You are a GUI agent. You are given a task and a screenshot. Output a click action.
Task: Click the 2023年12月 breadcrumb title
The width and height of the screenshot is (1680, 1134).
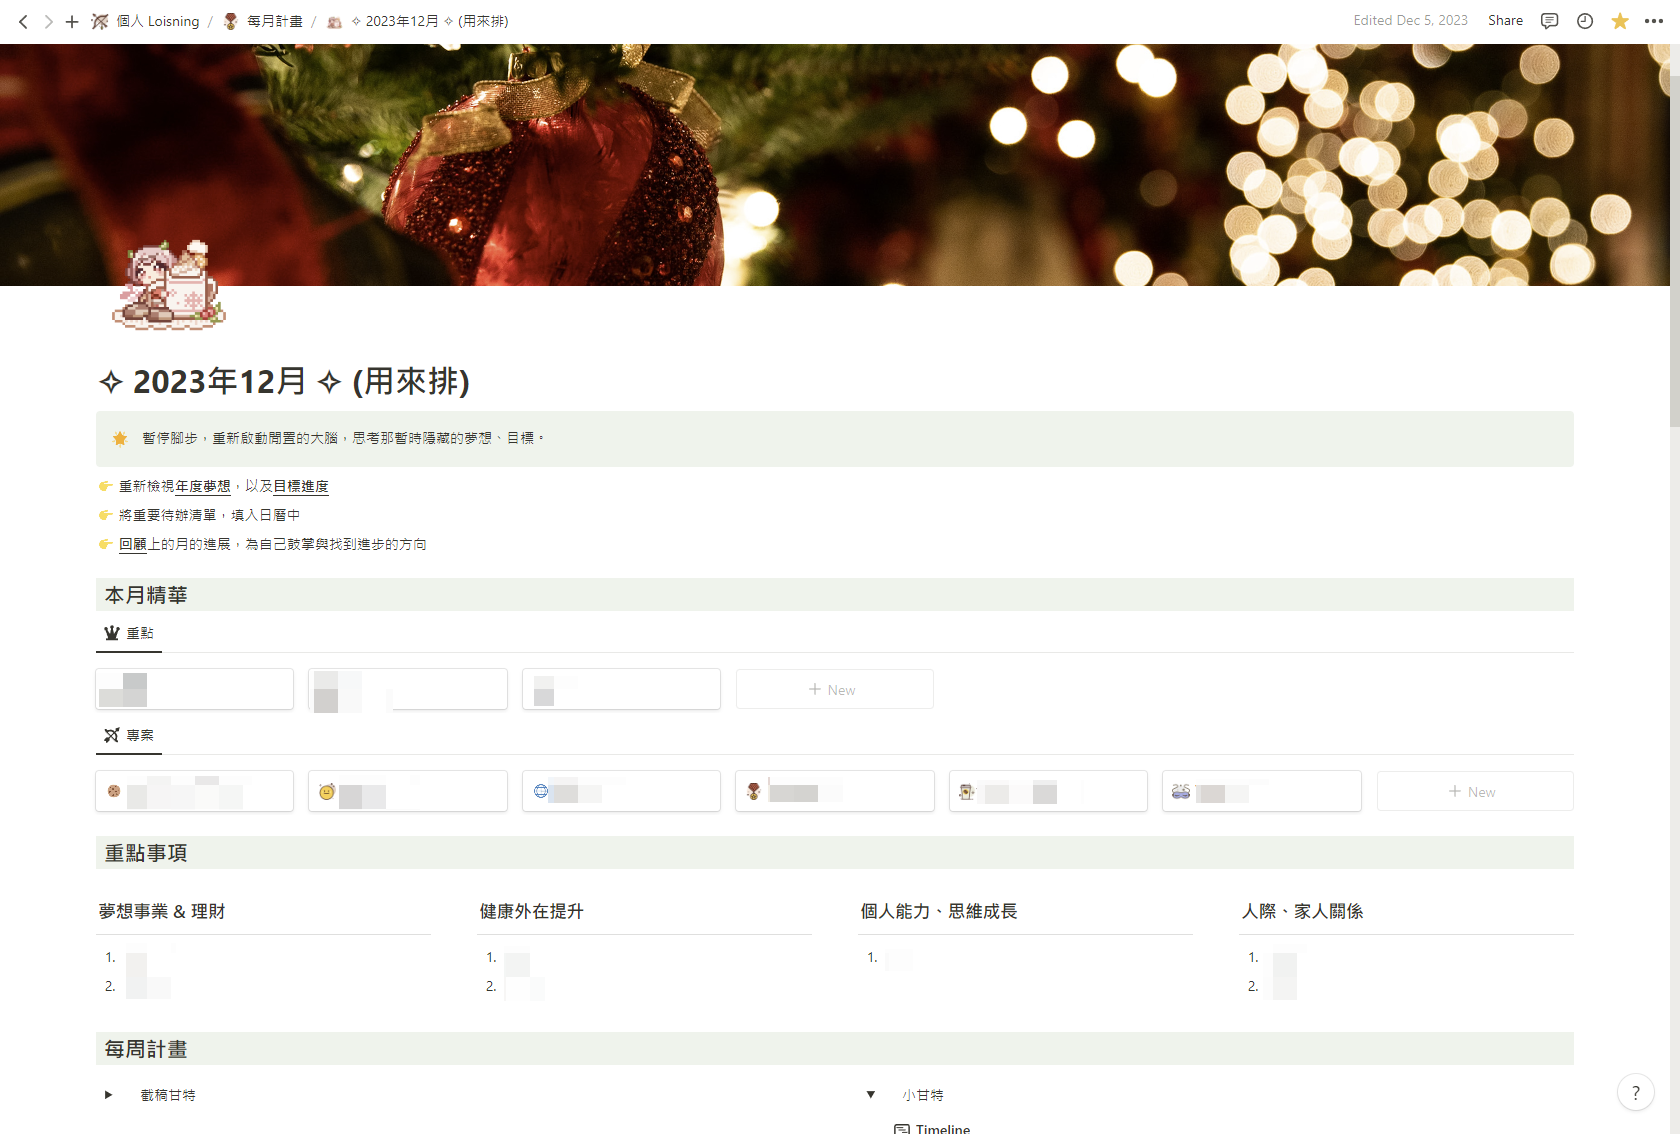tap(418, 21)
